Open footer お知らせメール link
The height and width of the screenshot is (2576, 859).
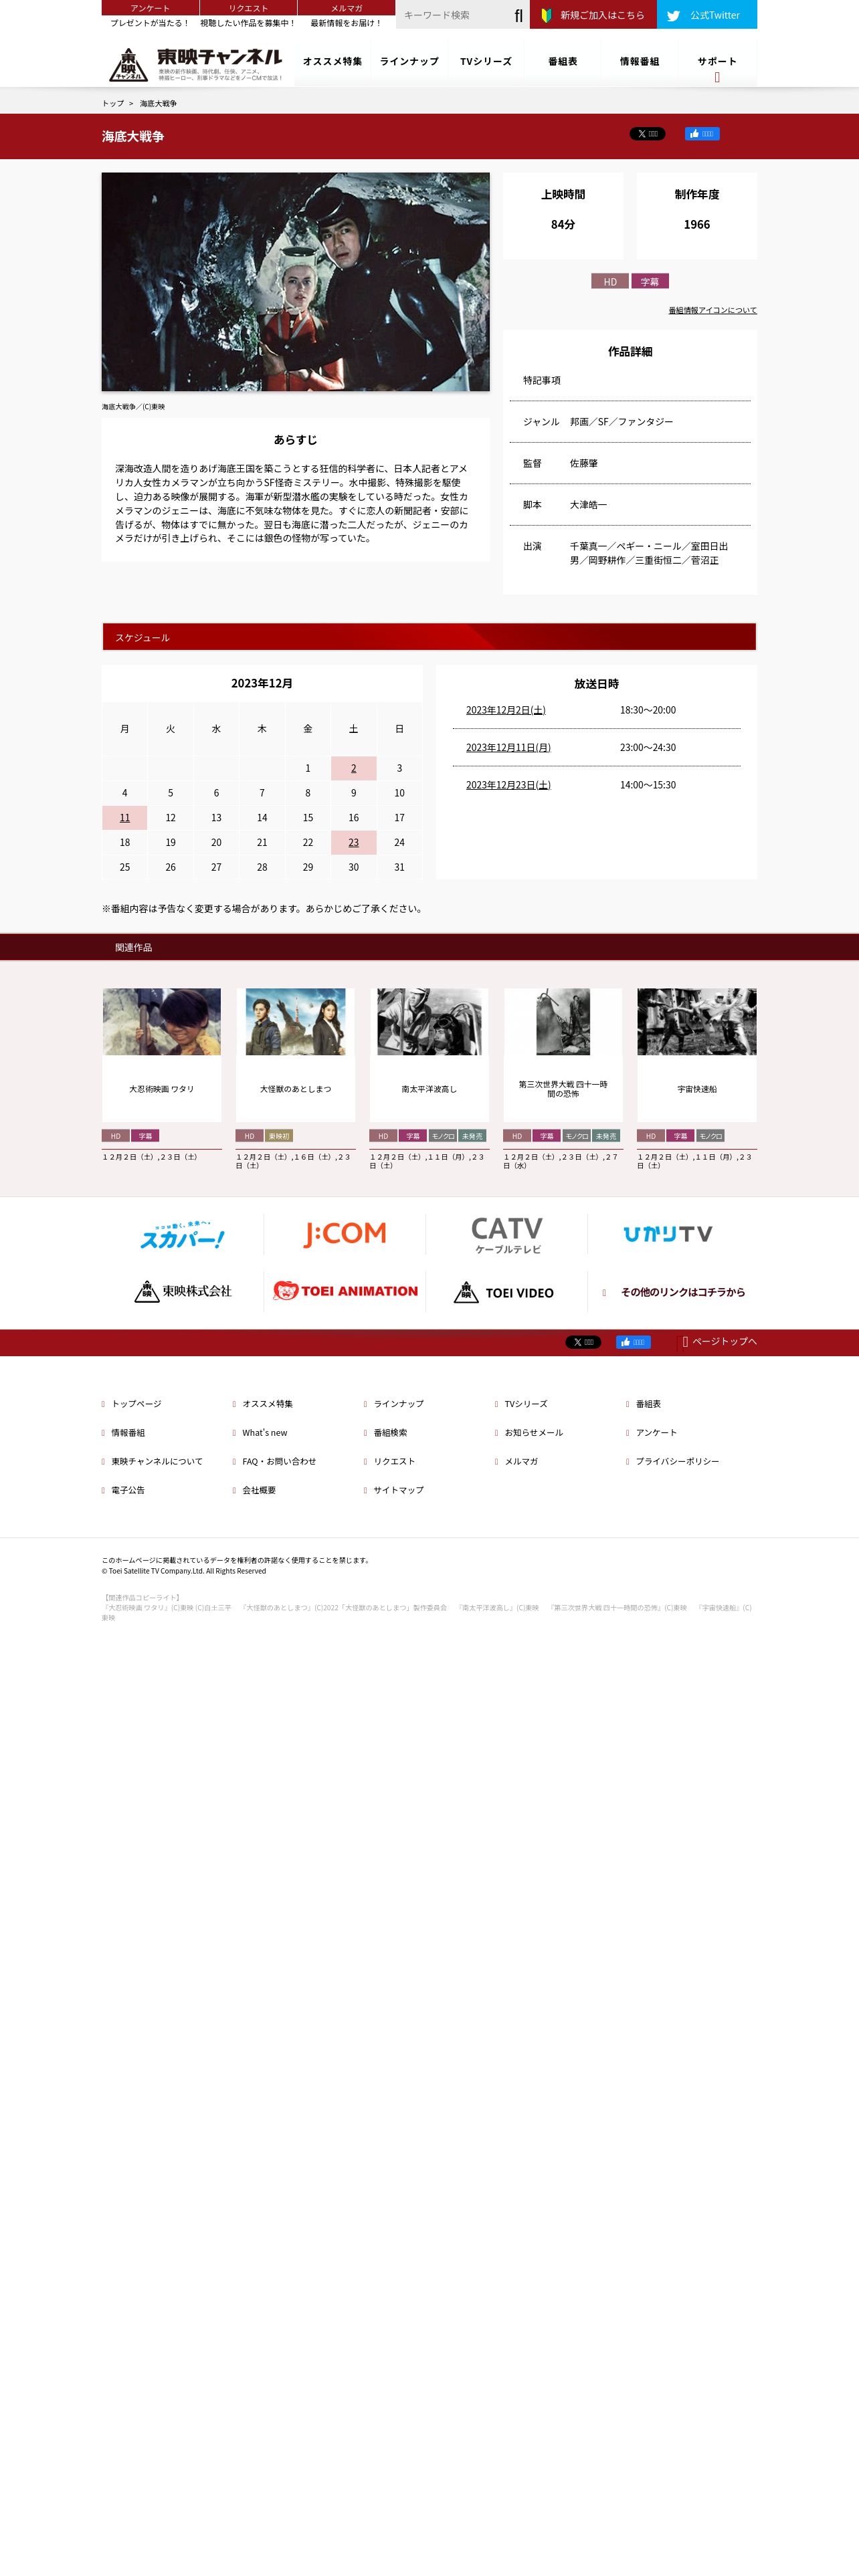534,1433
